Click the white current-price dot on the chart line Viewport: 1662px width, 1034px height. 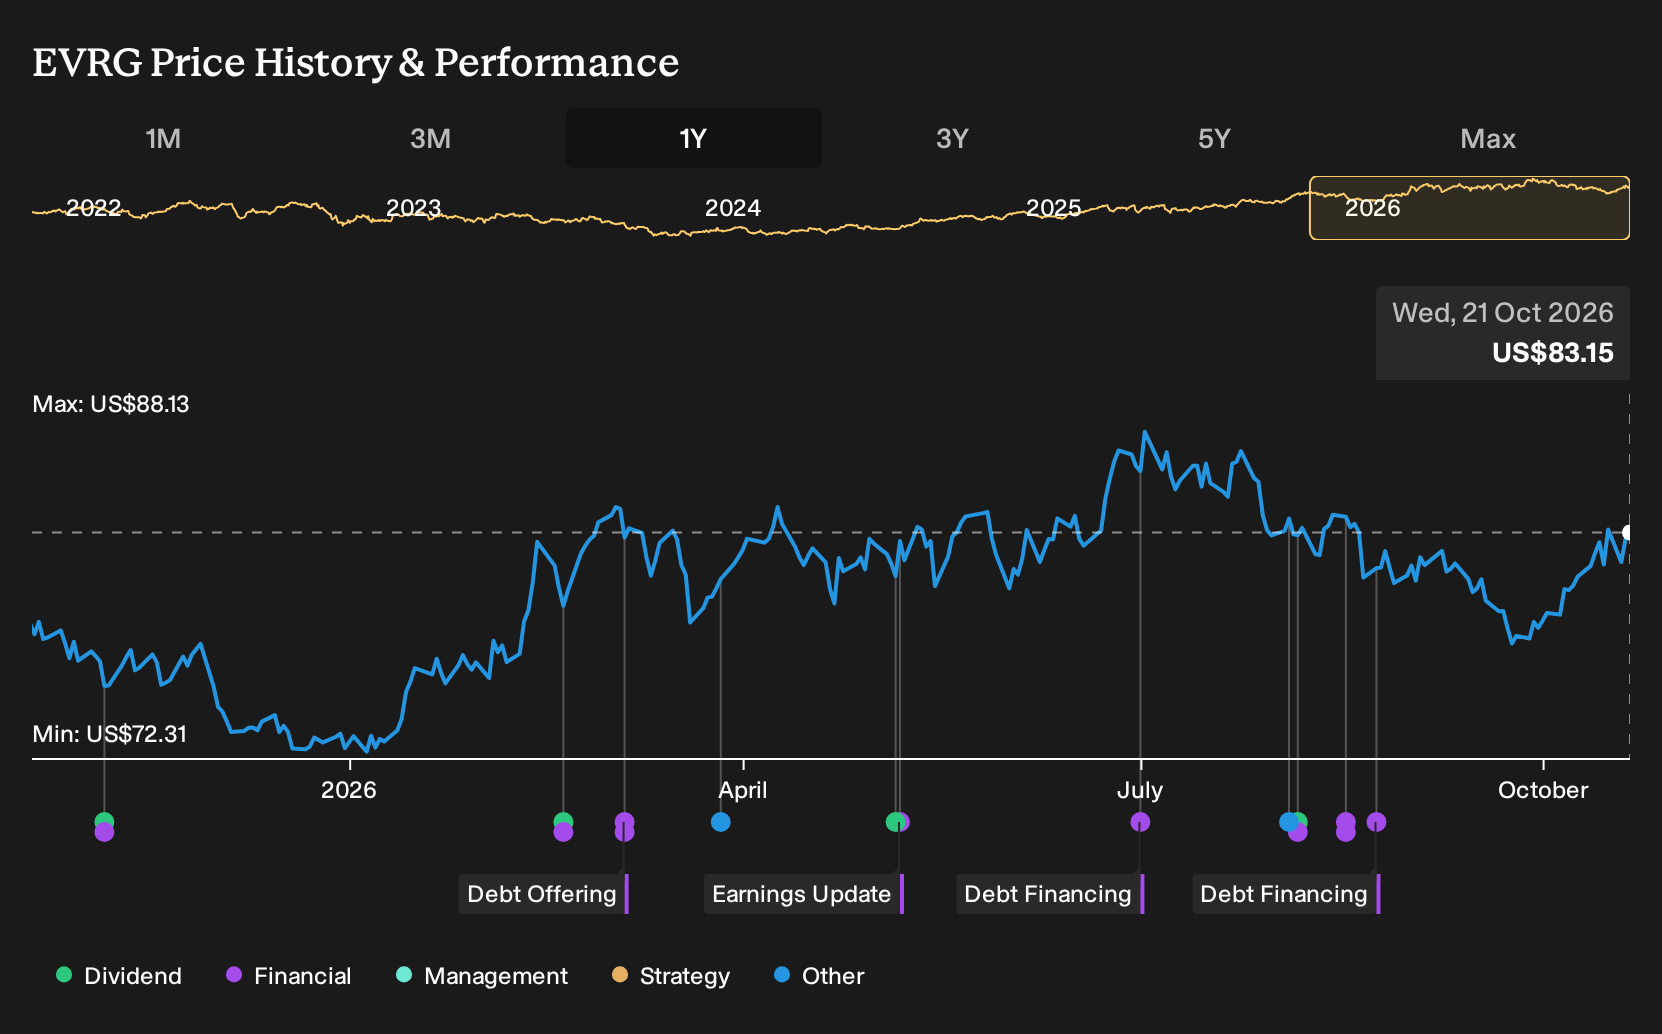[1628, 532]
